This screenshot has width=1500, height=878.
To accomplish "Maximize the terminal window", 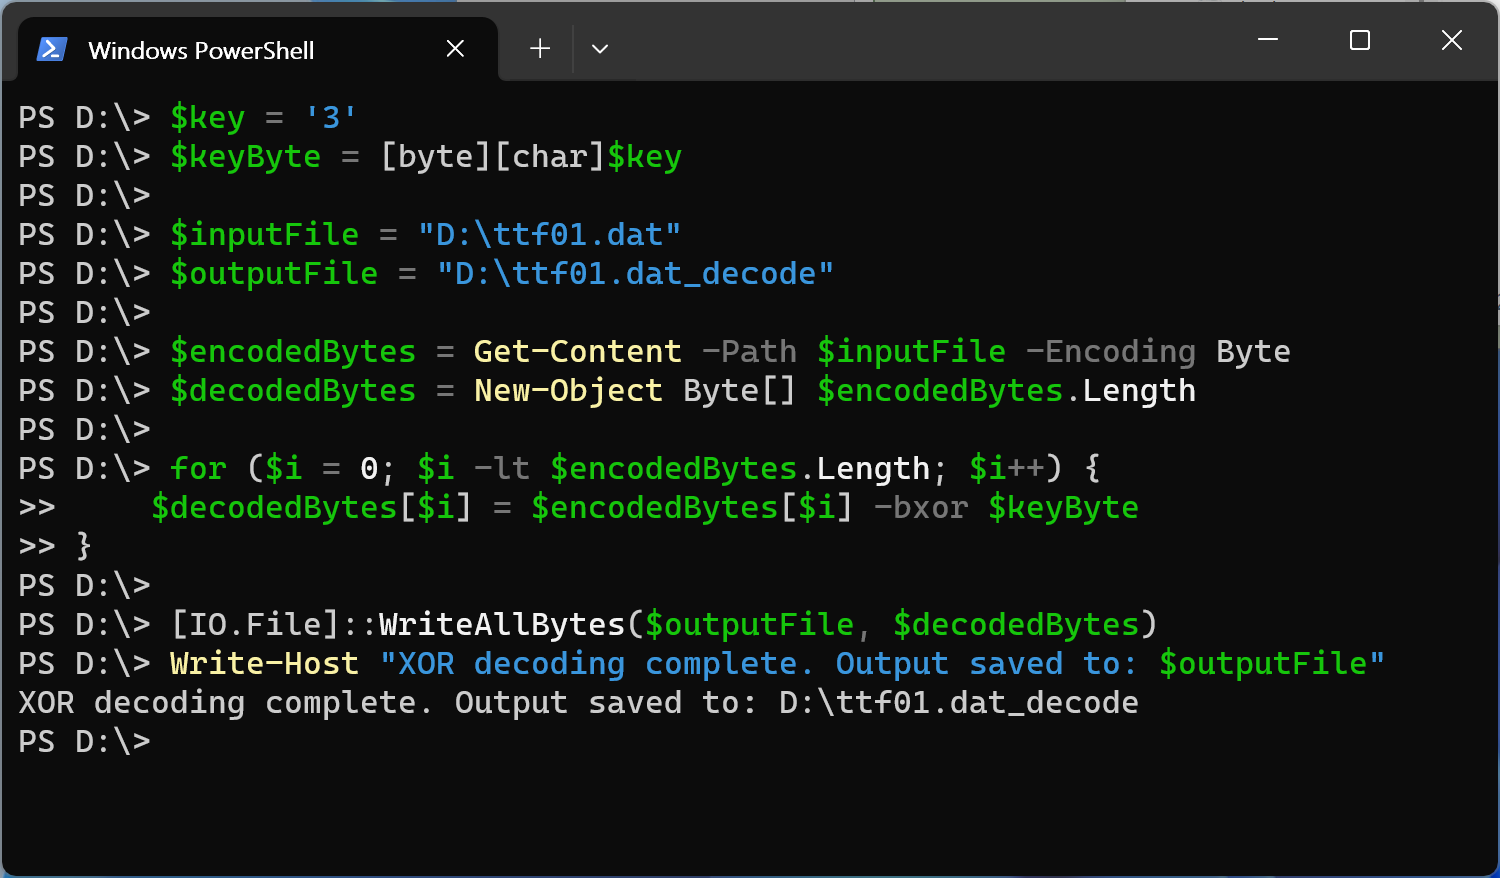I will [1360, 40].
